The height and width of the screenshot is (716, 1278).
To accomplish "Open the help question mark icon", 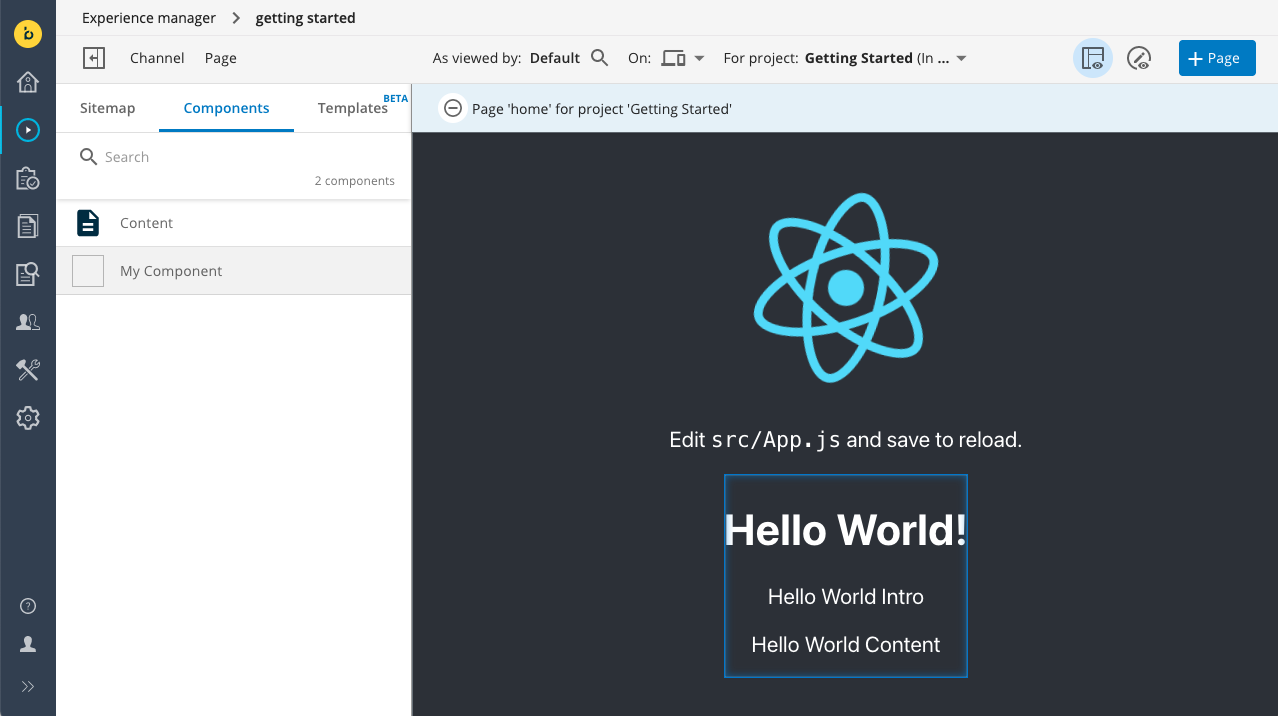I will pyautogui.click(x=28, y=606).
